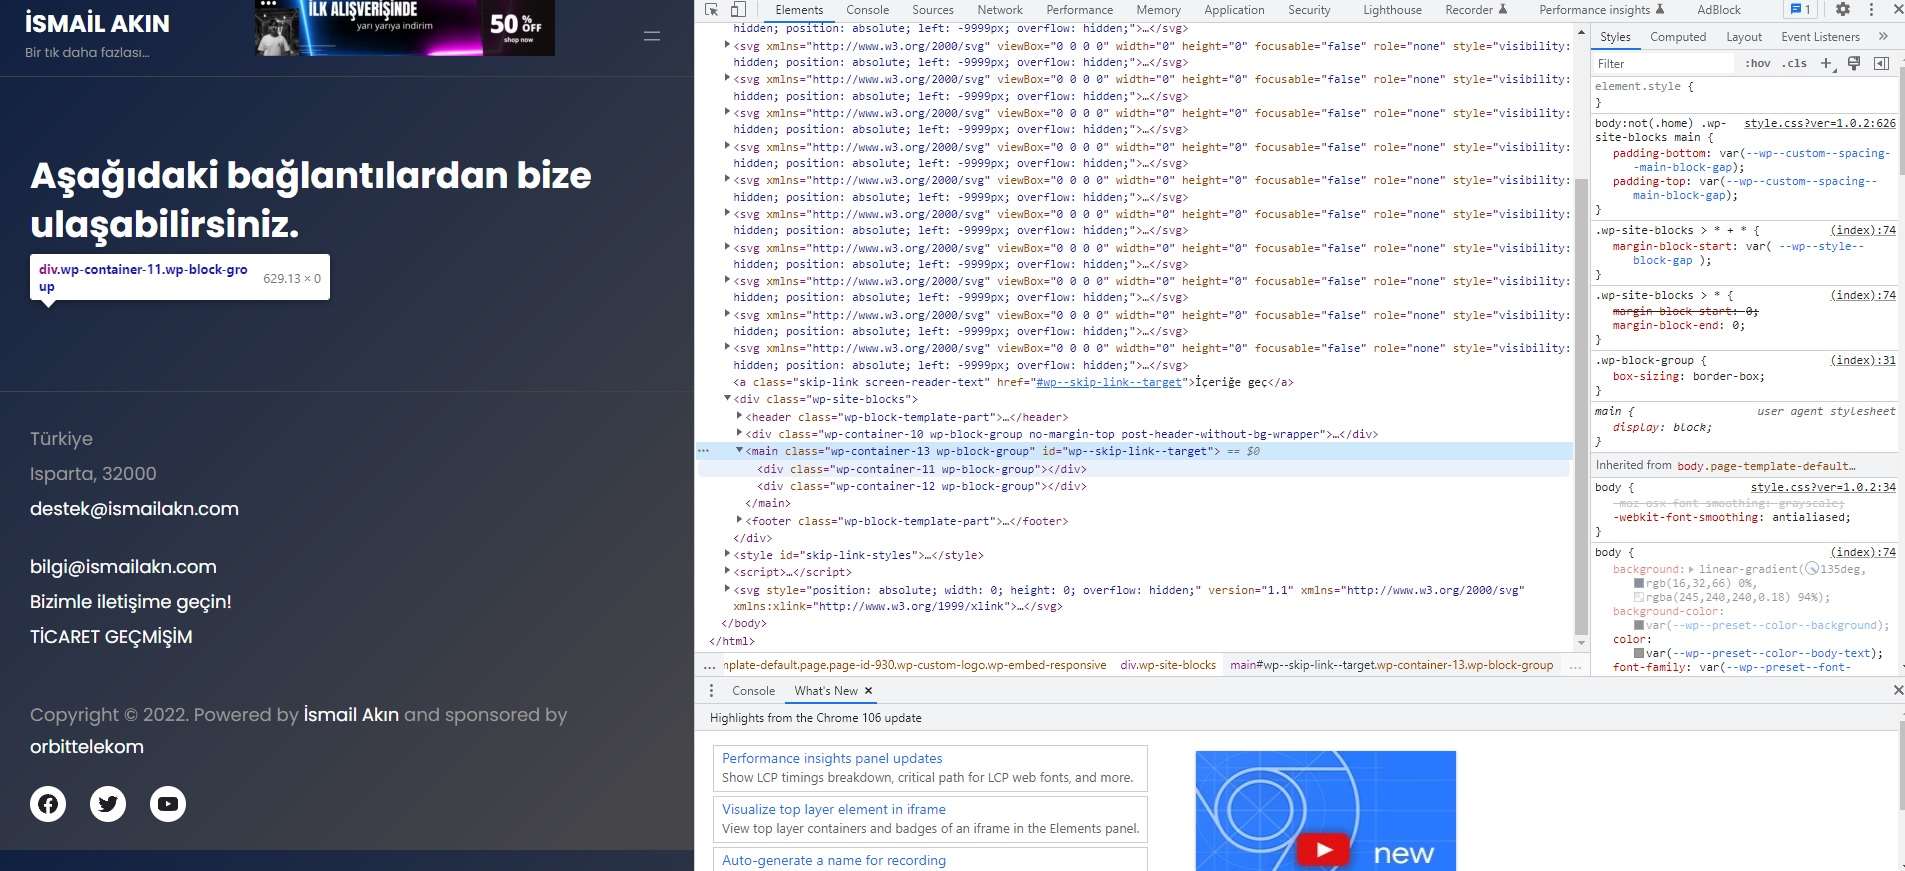Open the Network tab
1905x871 pixels.
coord(1000,10)
